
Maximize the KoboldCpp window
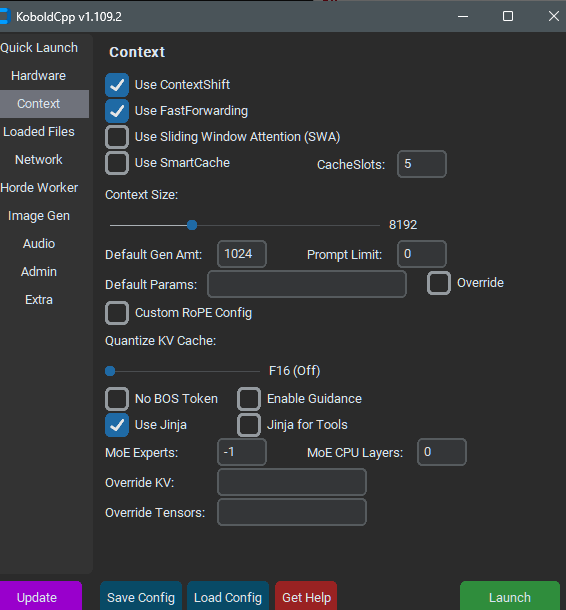tap(508, 16)
